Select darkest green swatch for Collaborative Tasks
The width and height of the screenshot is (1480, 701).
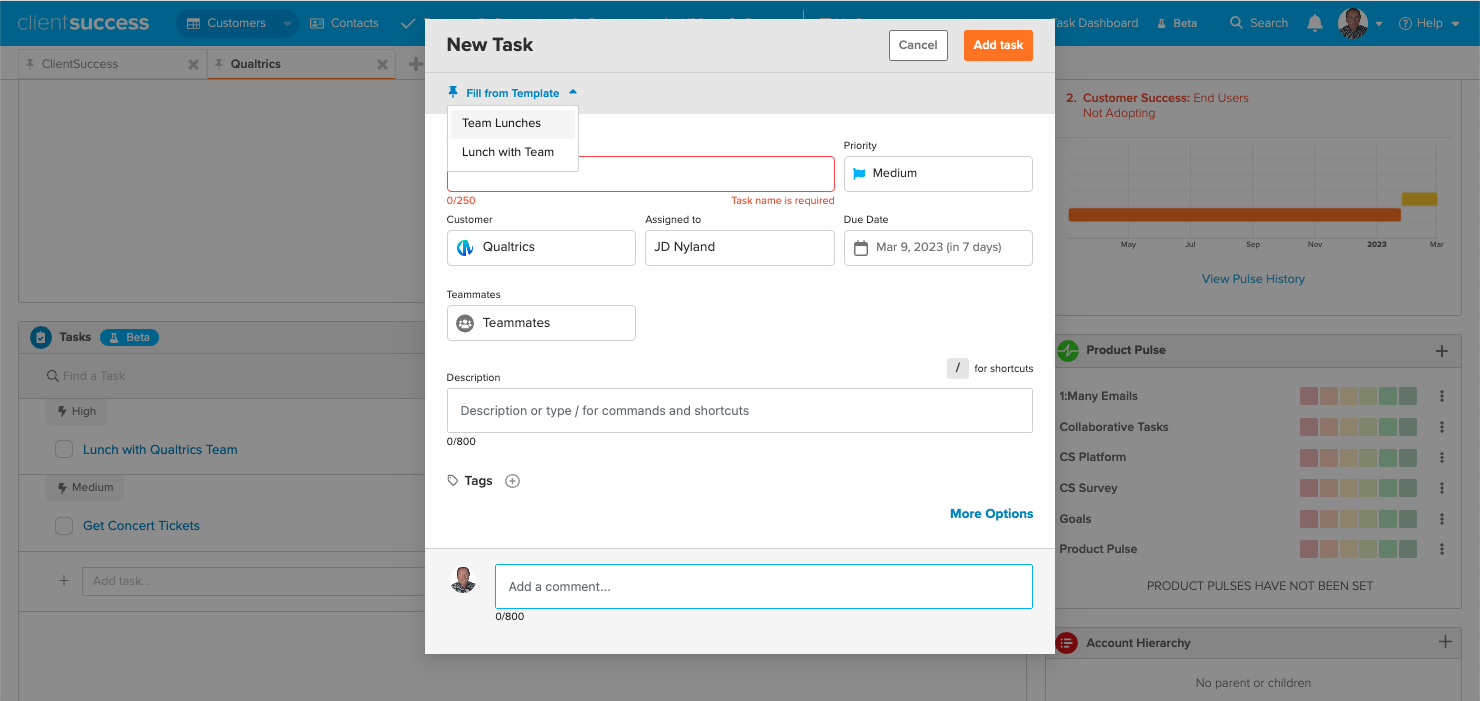click(1408, 427)
